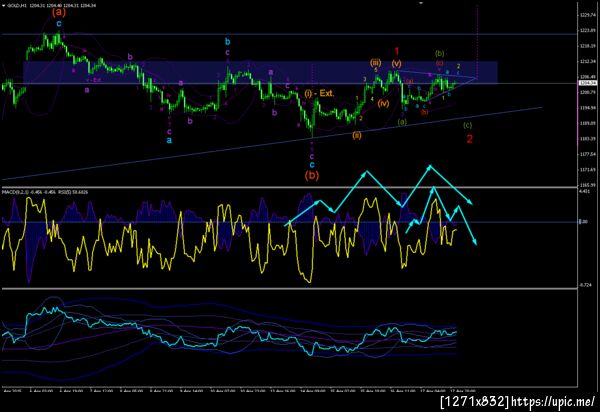Click the MACD(9,2,1) indicator label

[15, 192]
